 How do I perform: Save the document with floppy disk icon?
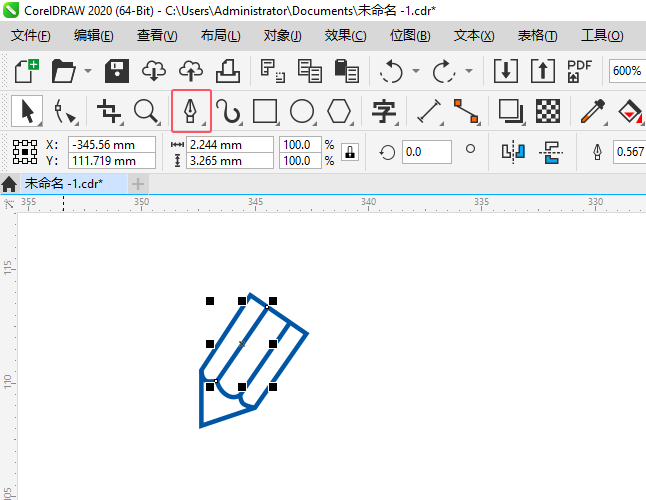click(117, 71)
